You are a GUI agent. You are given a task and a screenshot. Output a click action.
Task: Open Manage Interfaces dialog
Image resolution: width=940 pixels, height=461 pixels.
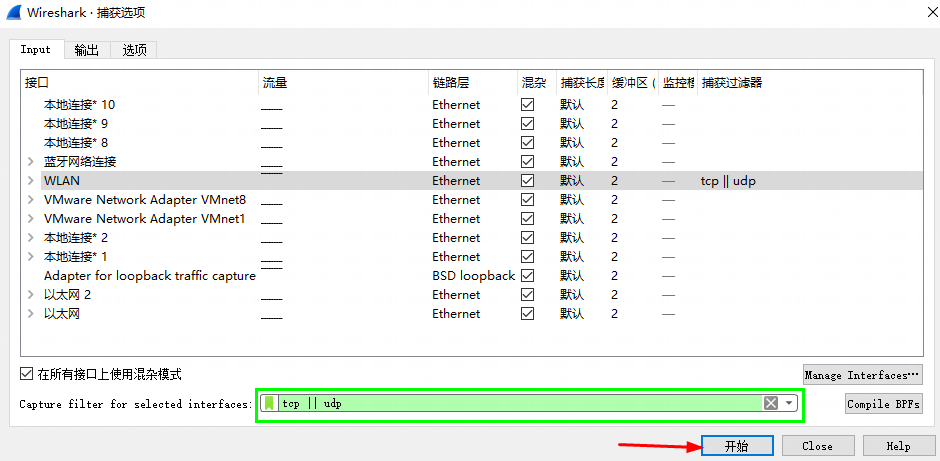(862, 375)
